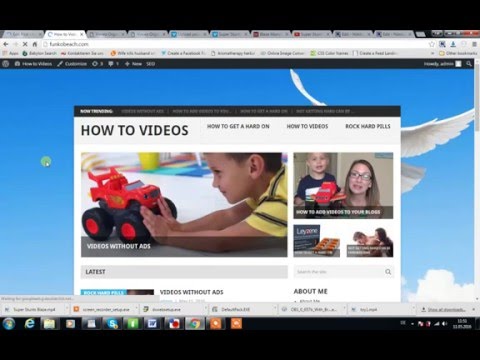Click the site search magnifier icon
This screenshot has width=480, height=360.
click(388, 272)
